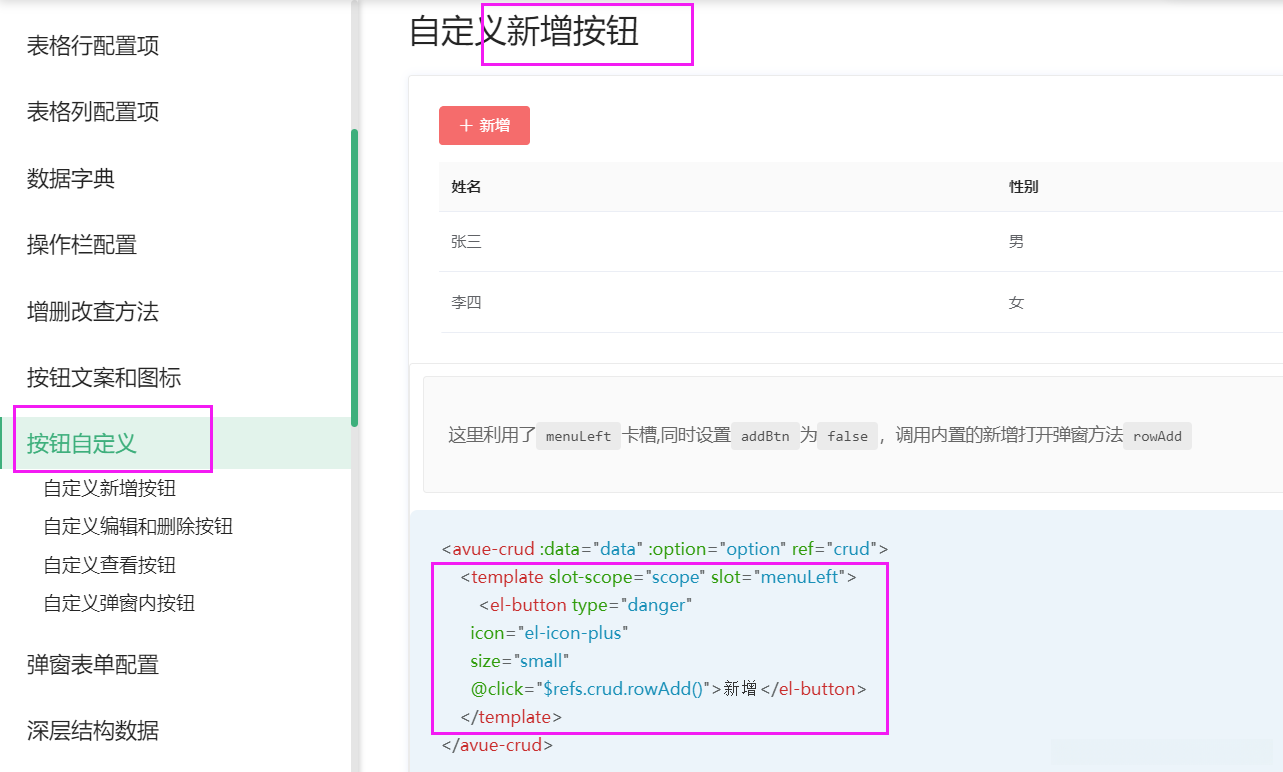Viewport: 1283px width, 772px height.
Task: Click the 女 gender cell
Action: click(1016, 302)
